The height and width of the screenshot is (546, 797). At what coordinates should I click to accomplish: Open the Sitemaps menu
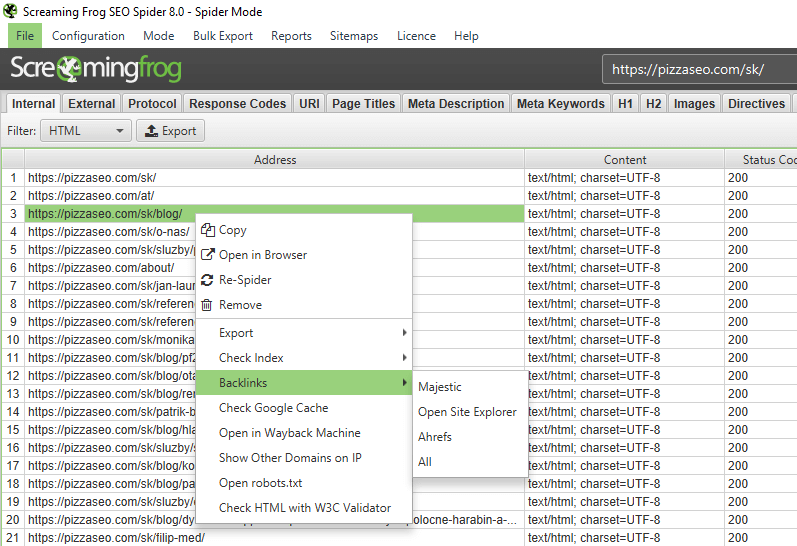pyautogui.click(x=354, y=36)
